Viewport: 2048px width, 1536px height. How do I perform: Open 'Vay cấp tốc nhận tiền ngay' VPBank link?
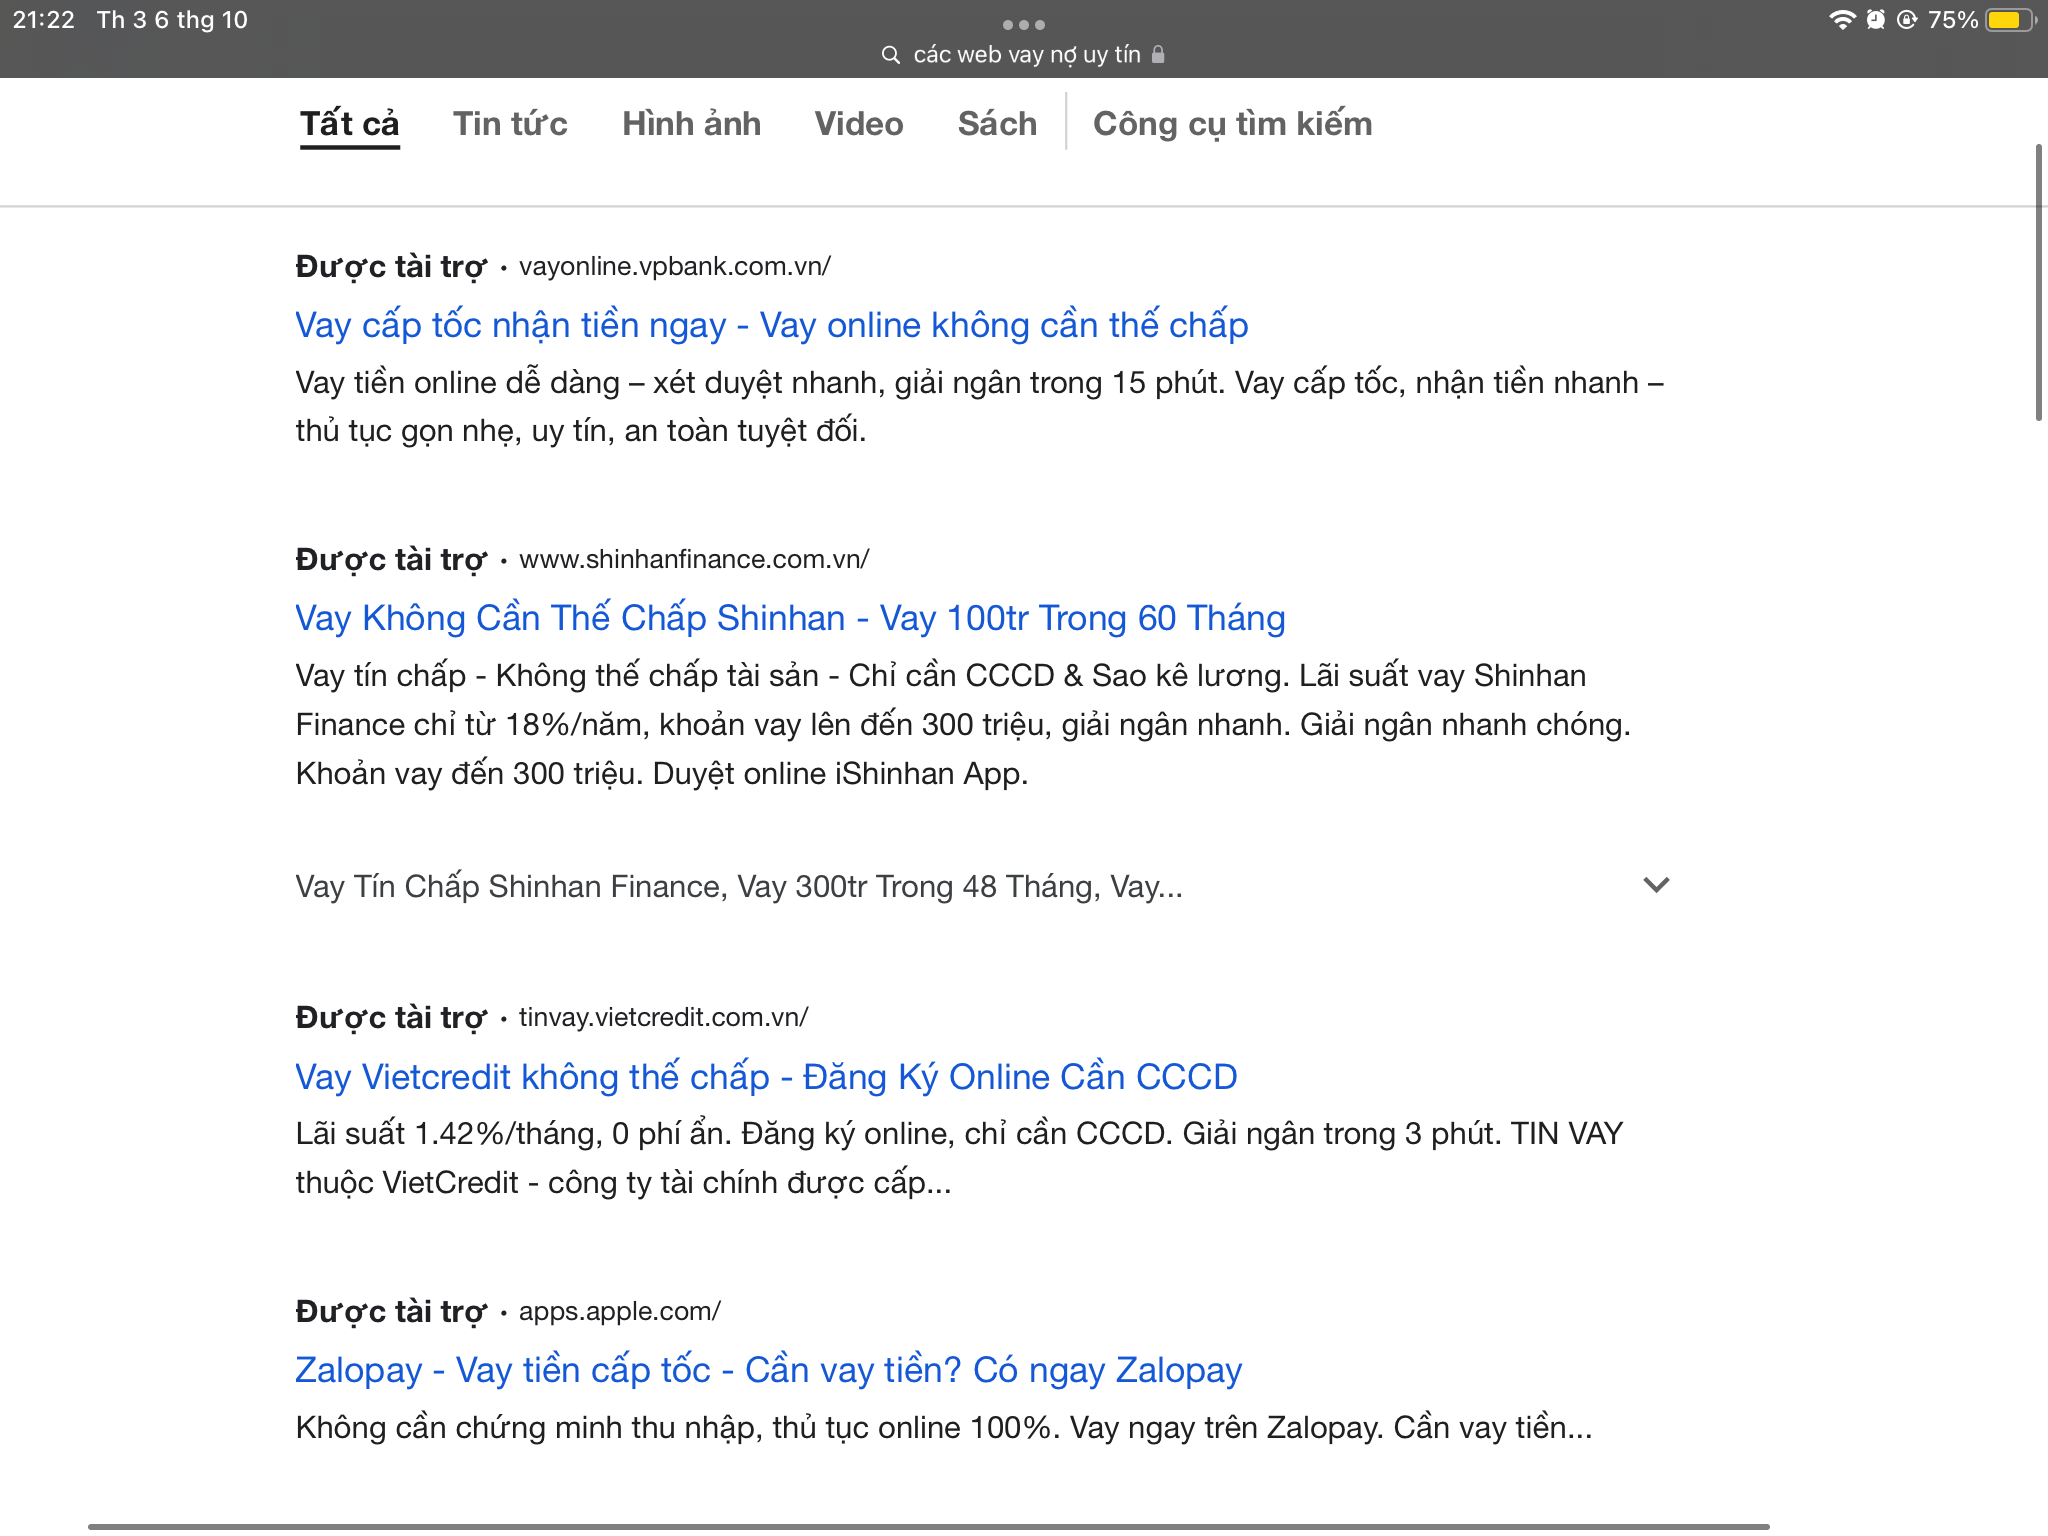pyautogui.click(x=771, y=325)
